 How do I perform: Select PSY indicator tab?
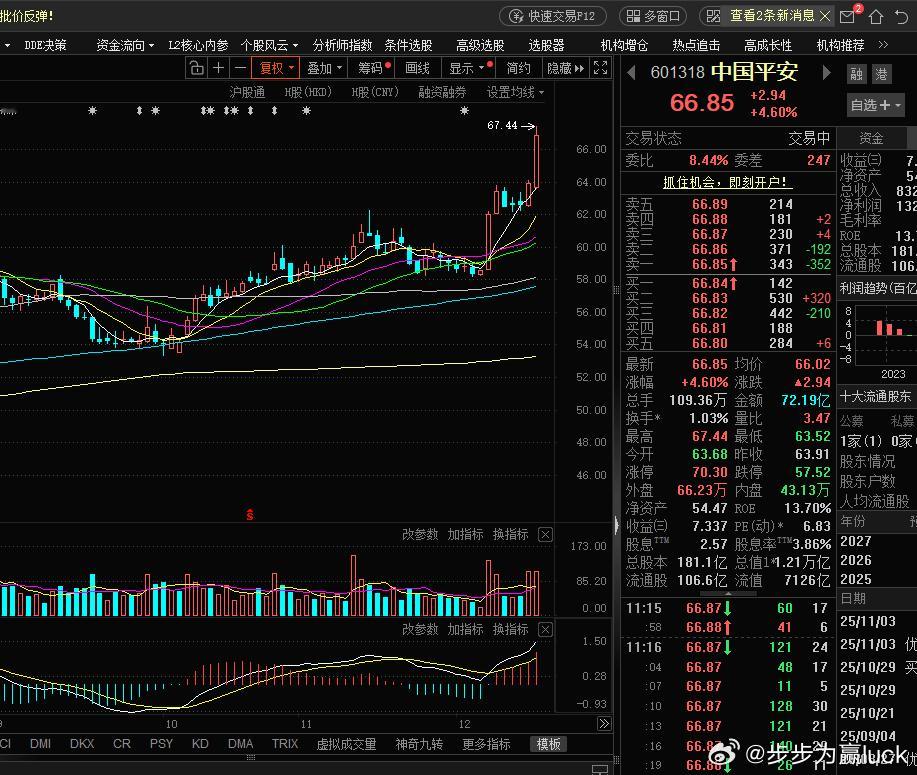click(161, 743)
